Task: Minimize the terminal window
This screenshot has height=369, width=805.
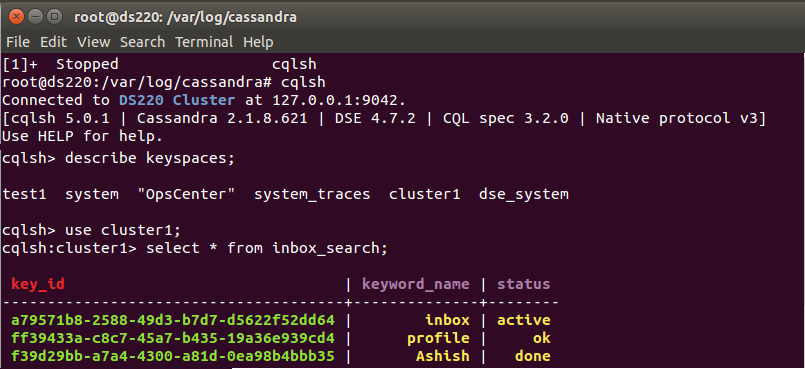Action: (x=35, y=17)
